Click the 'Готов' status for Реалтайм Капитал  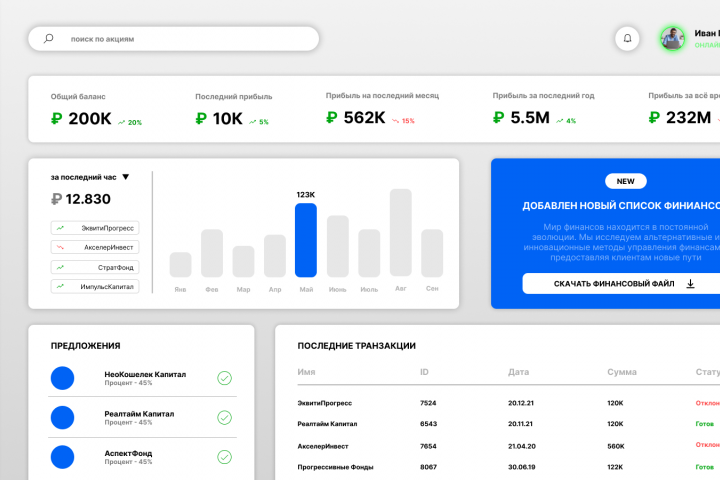click(x=705, y=424)
